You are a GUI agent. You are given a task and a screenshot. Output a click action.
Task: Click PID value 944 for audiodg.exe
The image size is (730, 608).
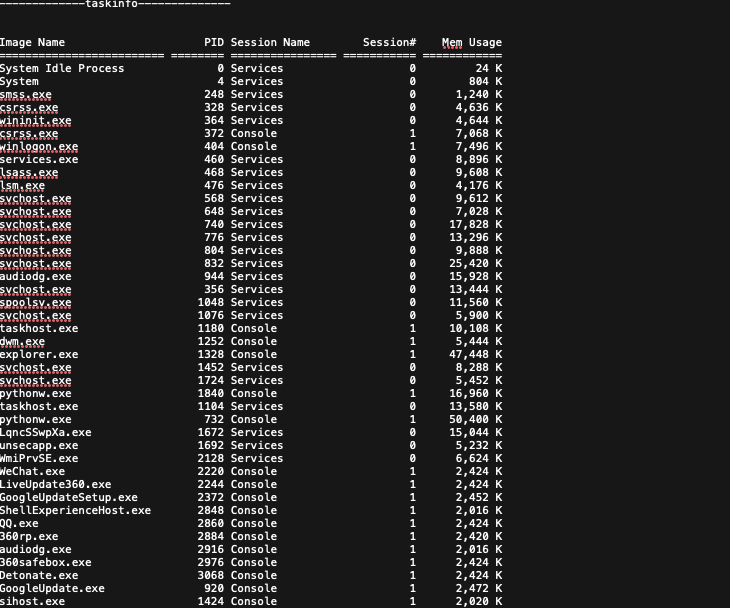(x=214, y=277)
